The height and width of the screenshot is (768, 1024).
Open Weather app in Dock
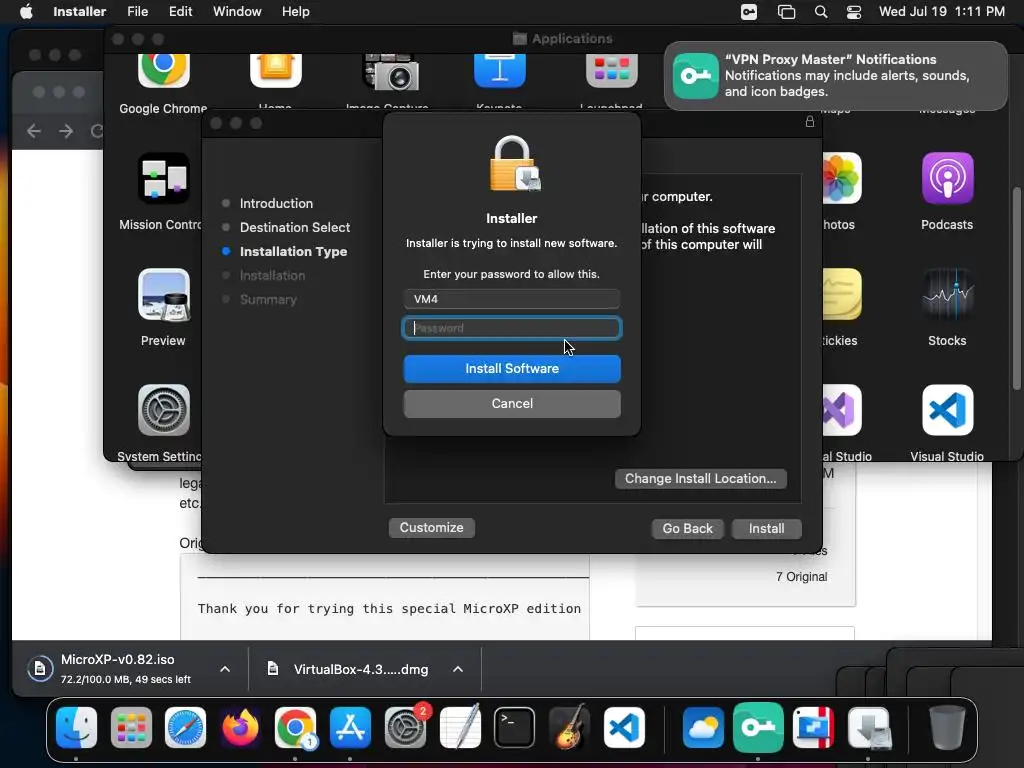pos(703,727)
